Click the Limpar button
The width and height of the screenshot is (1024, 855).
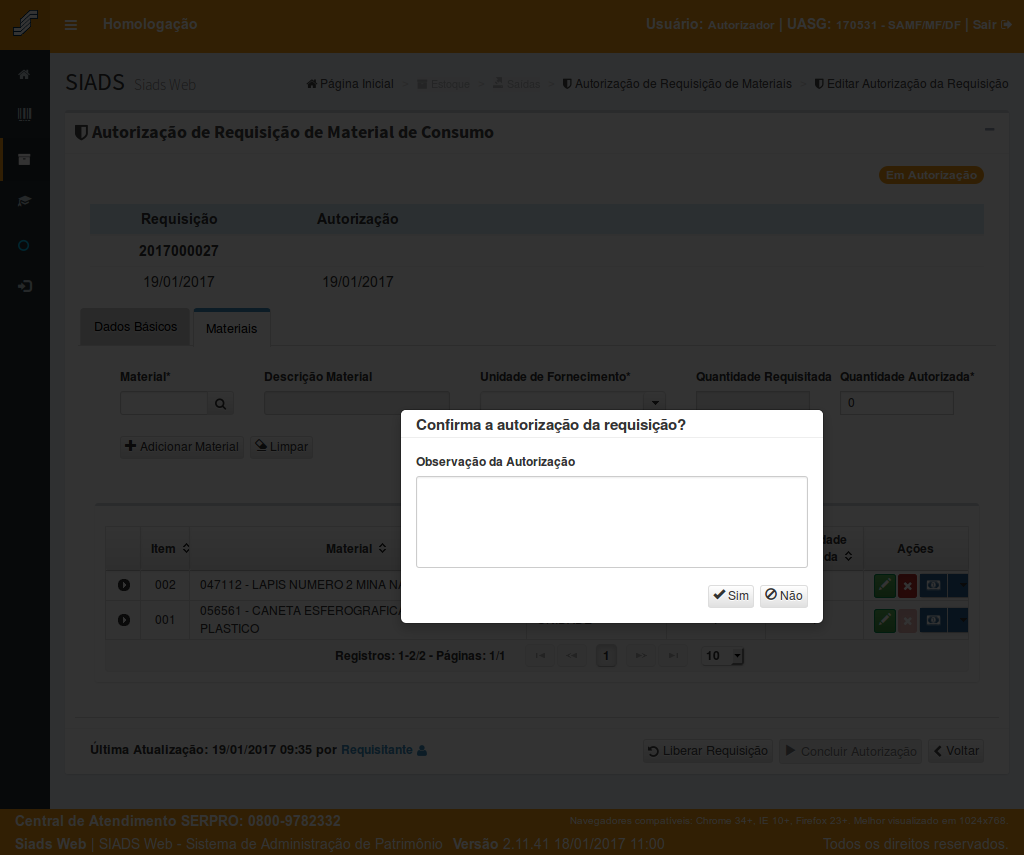coord(281,447)
